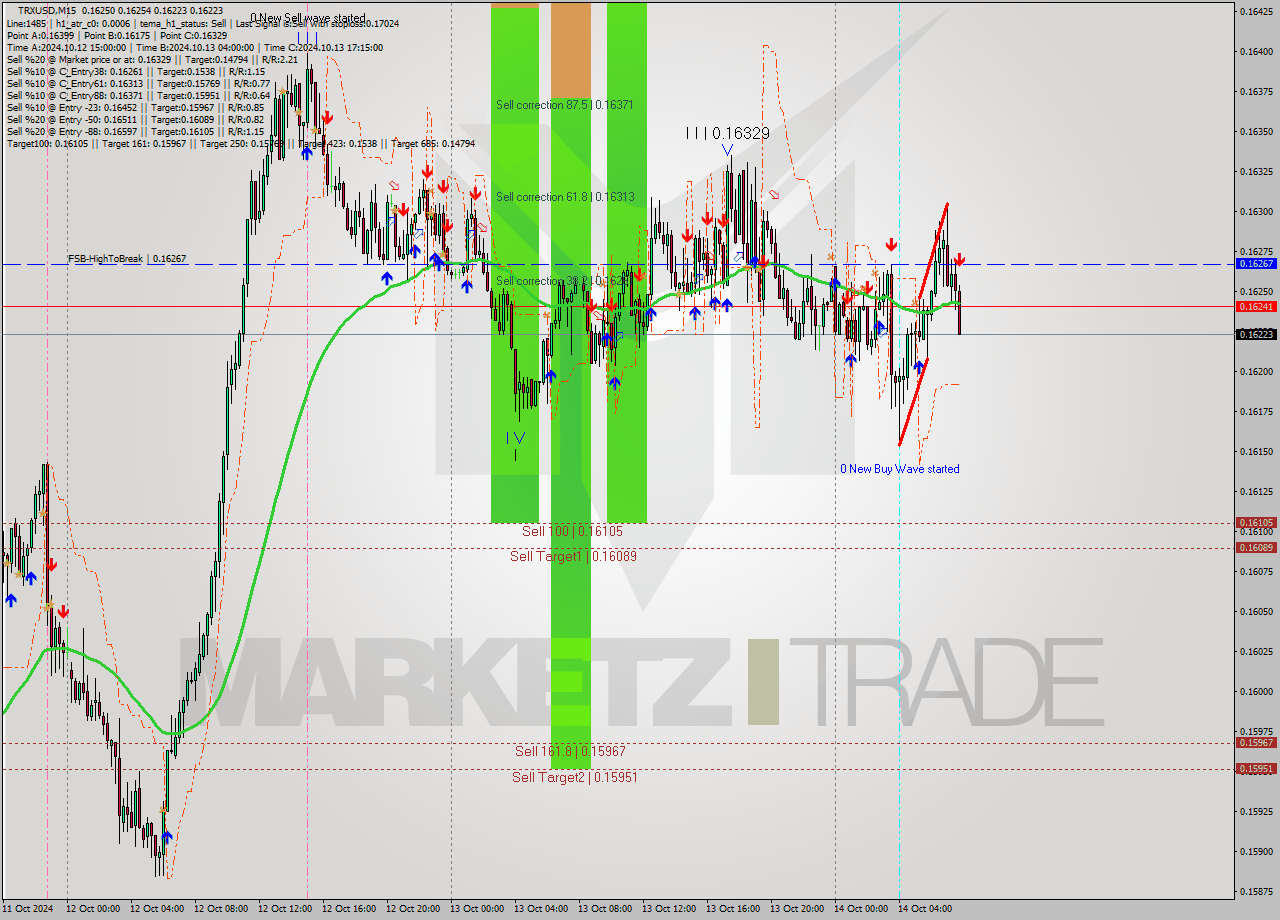
Task: Click the "Sell correction 87.5 | 0.16371" label
Action: pyautogui.click(x=565, y=104)
